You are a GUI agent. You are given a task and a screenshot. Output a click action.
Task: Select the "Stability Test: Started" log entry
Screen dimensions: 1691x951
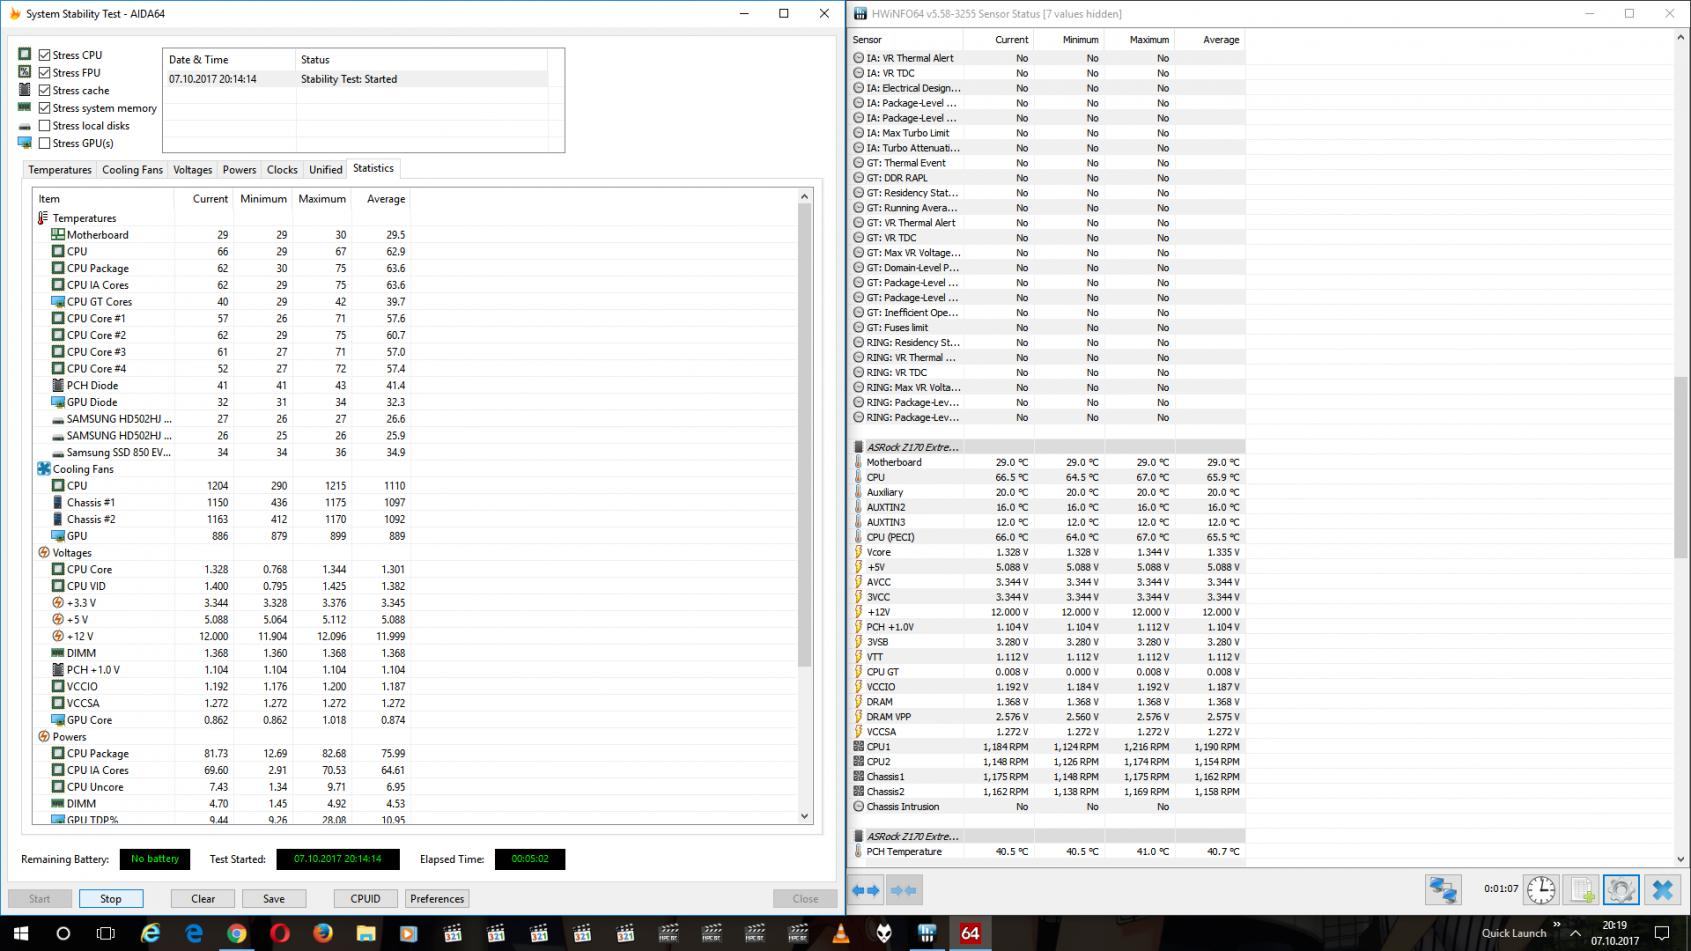click(x=355, y=79)
